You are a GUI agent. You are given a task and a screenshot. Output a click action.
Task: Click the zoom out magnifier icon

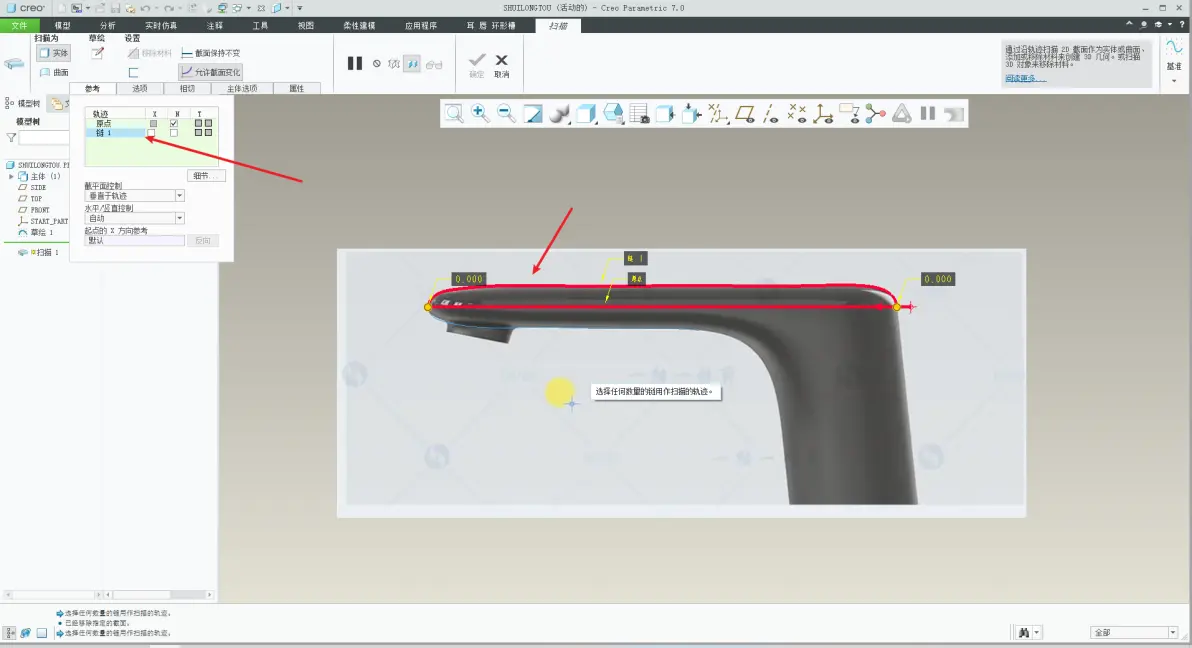(x=506, y=113)
